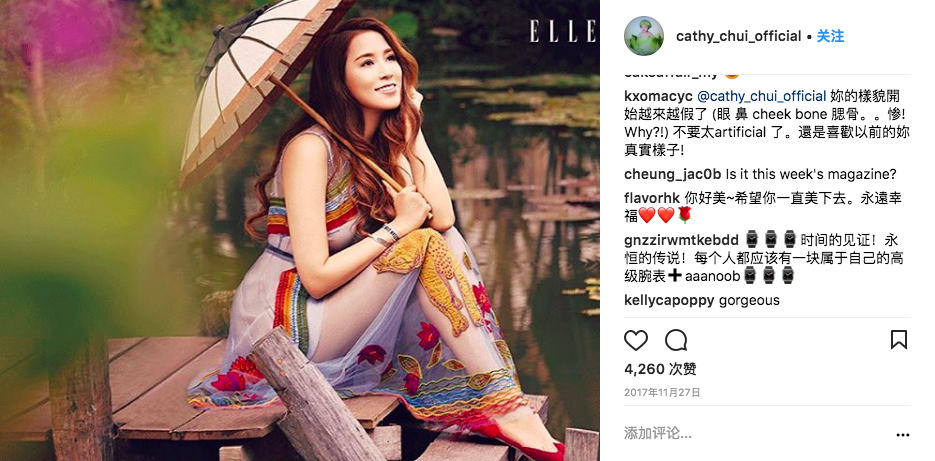Open the 2017年11月27日 post date link

tap(662, 392)
